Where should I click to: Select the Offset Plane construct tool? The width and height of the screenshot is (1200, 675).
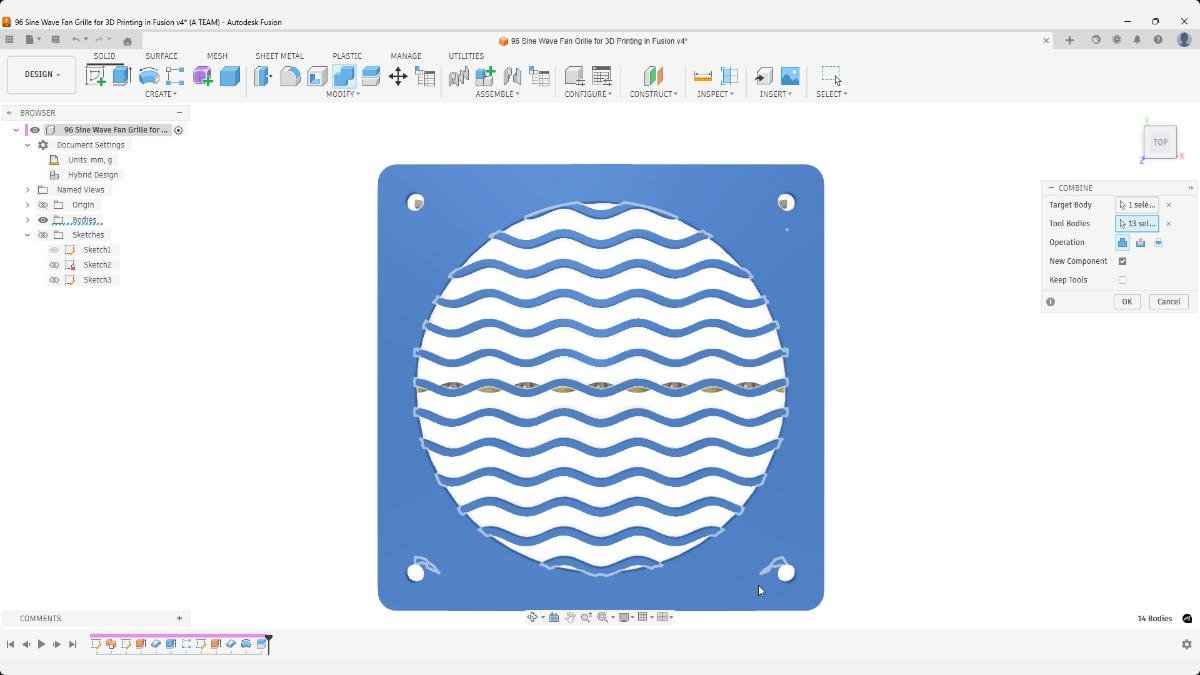653,76
